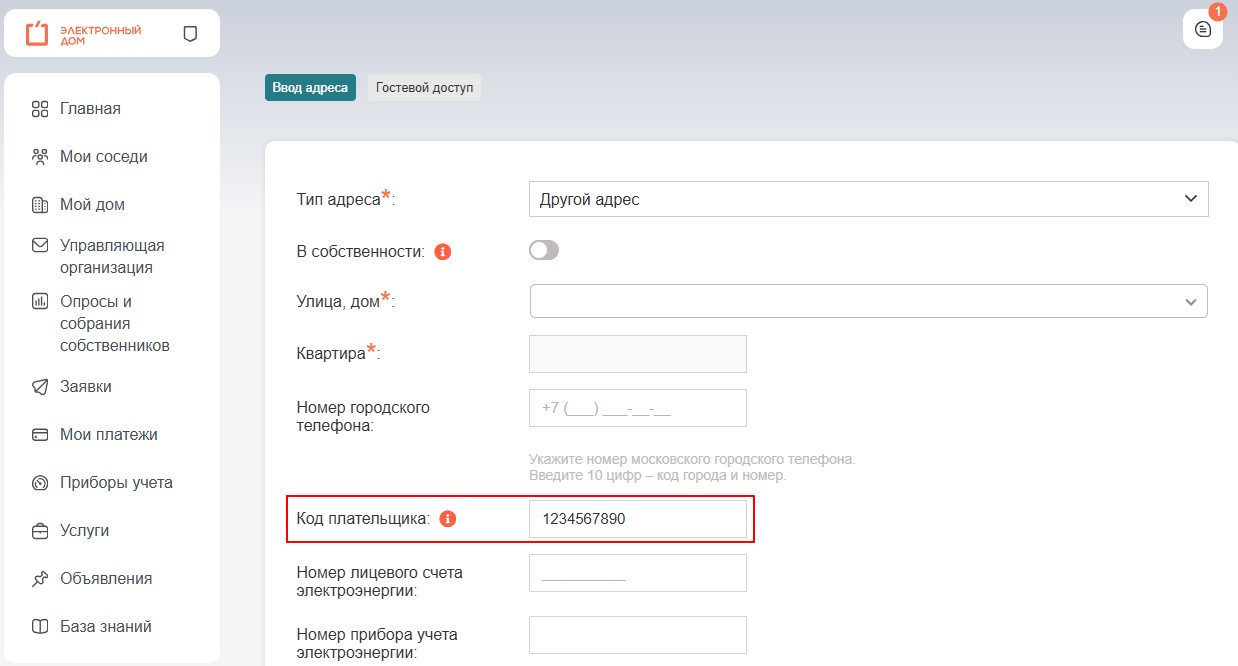
Task: Click the Код плательщика input field
Action: [x=637, y=519]
